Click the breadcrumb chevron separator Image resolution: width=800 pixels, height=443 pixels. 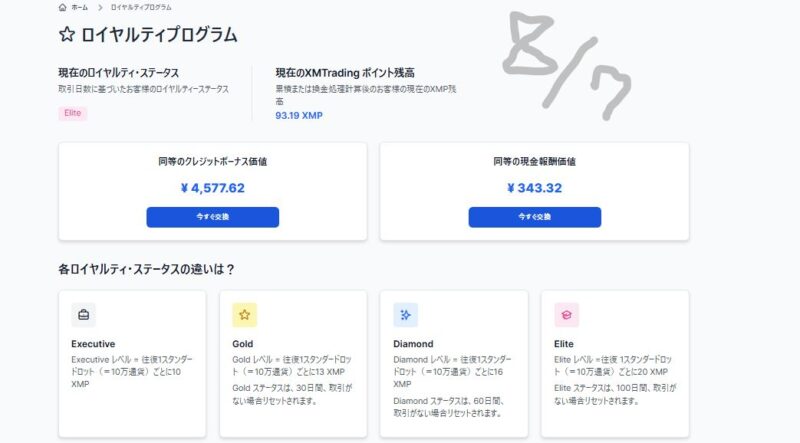[100, 8]
